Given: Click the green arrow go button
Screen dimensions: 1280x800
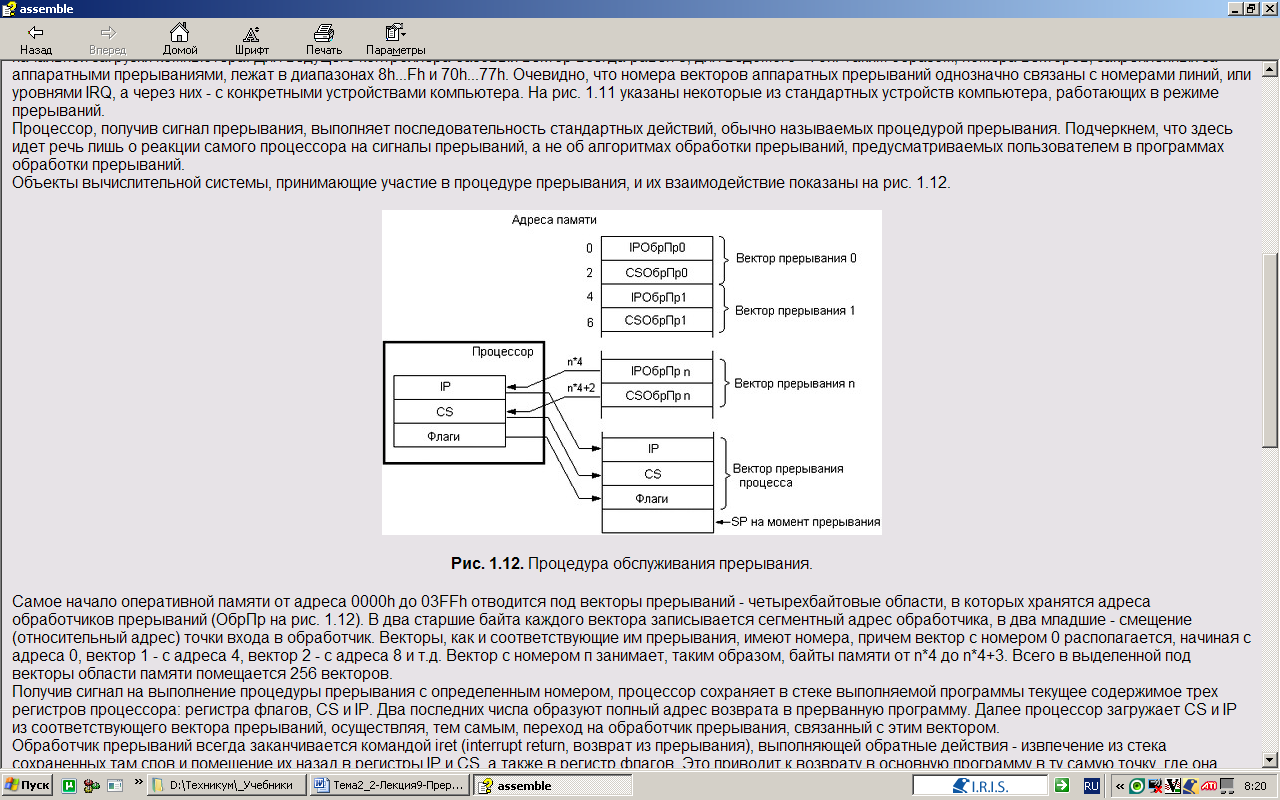Looking at the screenshot, I should pyautogui.click(x=1062, y=786).
